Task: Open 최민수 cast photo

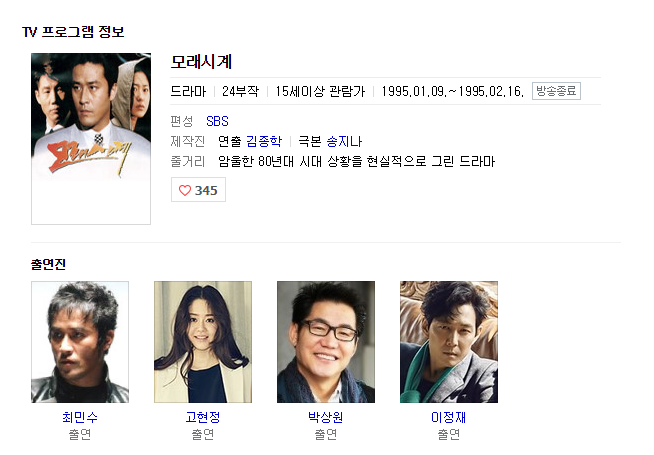Action: (80, 342)
